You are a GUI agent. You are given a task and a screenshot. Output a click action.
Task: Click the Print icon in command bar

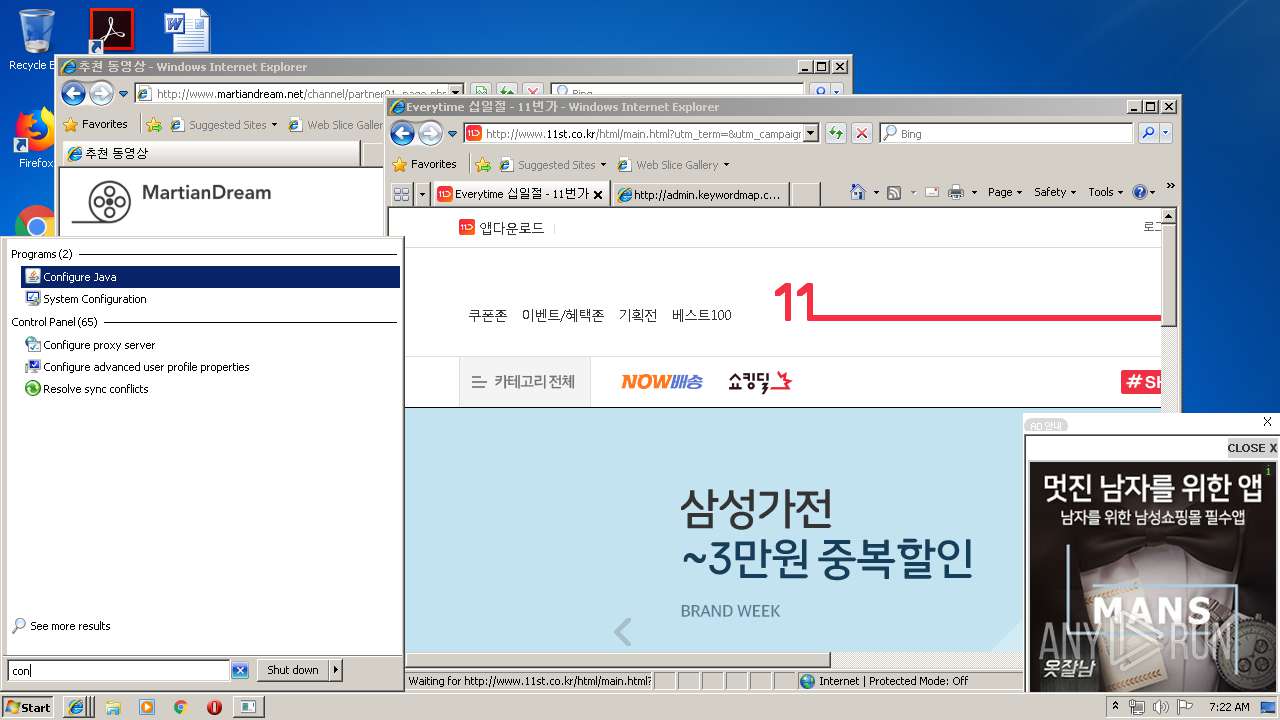click(x=955, y=192)
